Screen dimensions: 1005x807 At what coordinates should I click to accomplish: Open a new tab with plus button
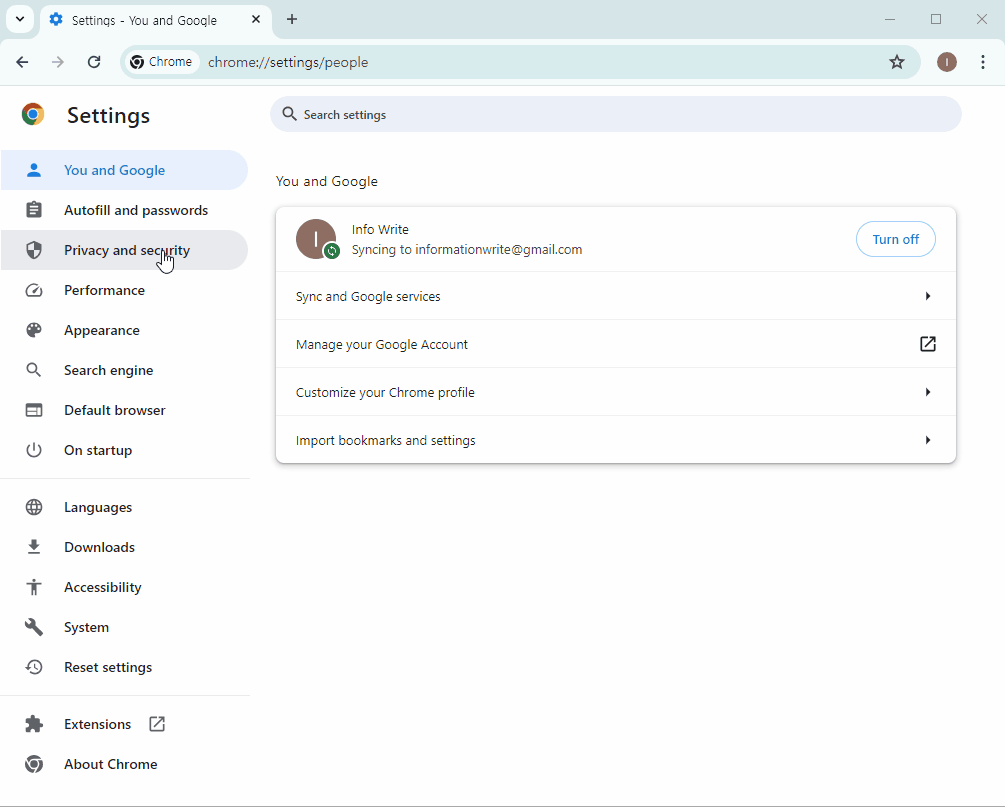[x=292, y=19]
